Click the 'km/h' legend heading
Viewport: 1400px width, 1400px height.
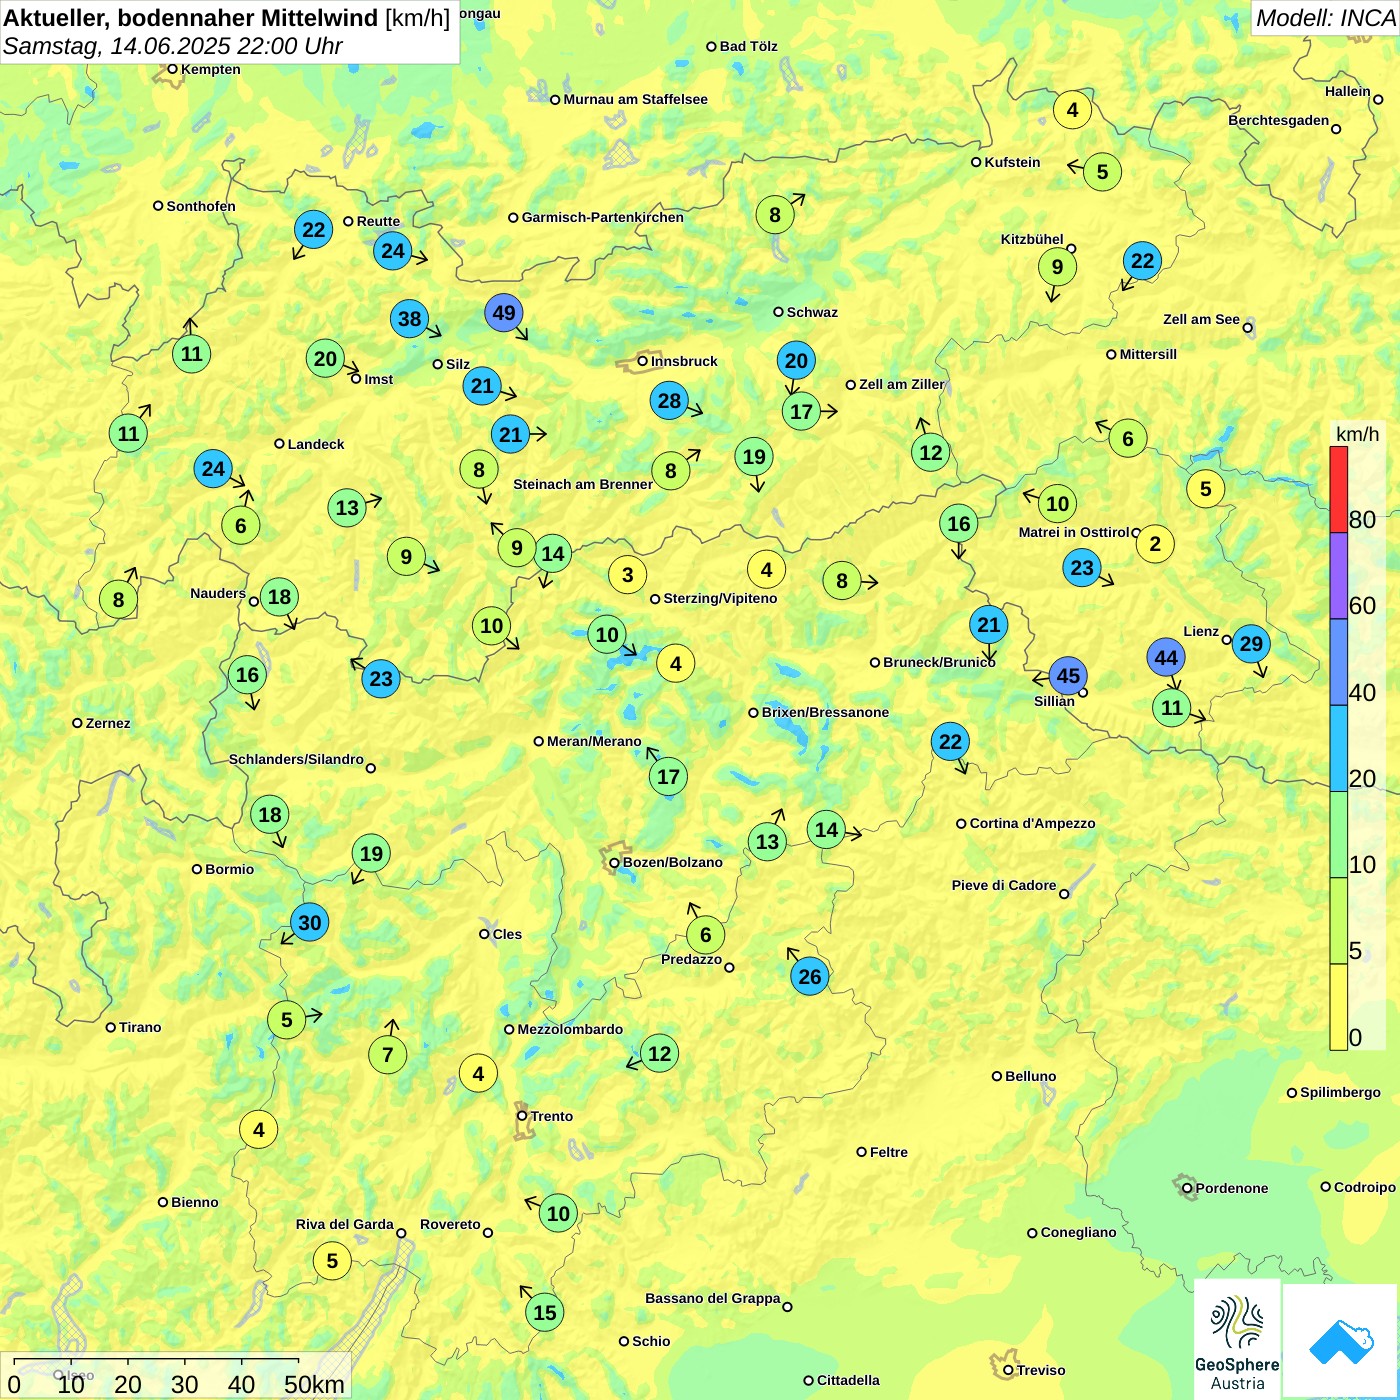click(1357, 434)
